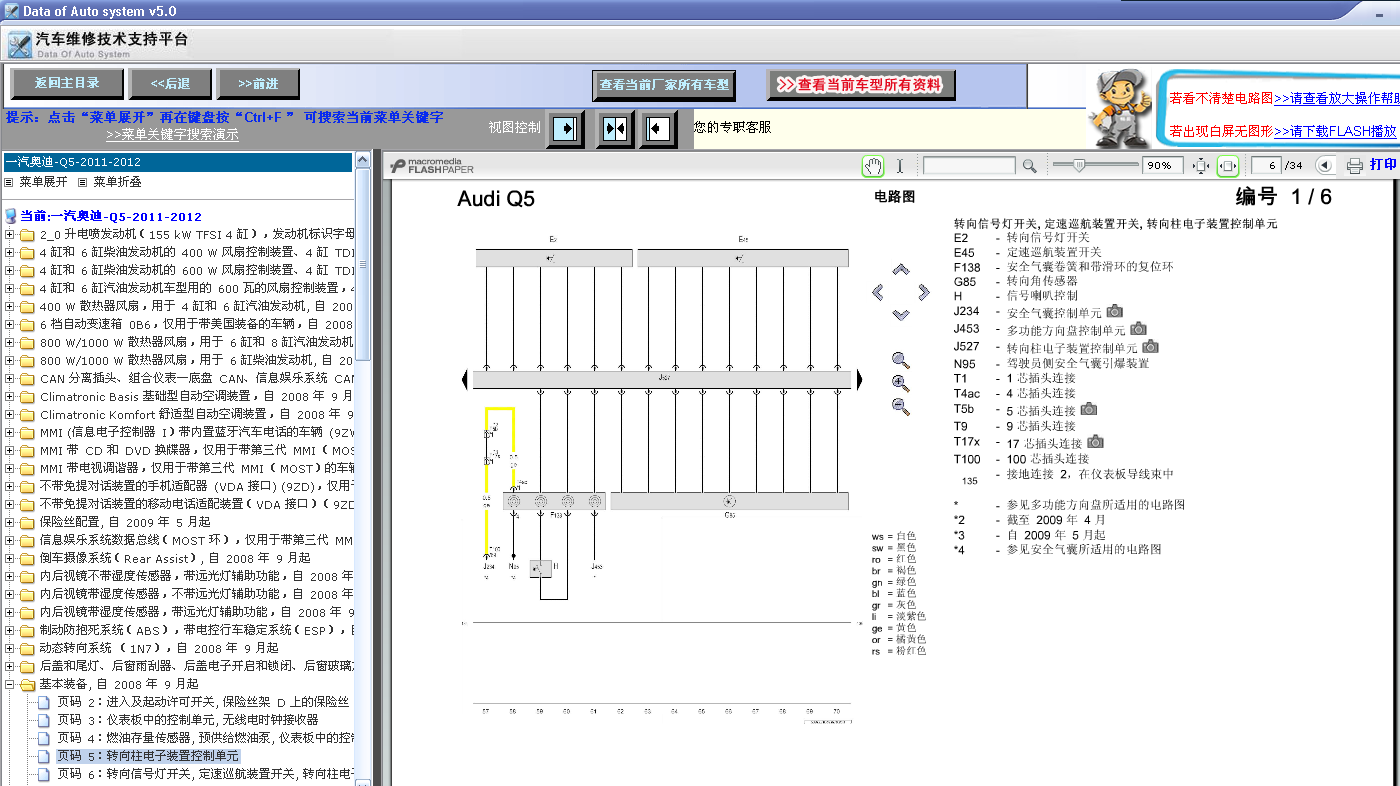Open the 请查看放大操作帮助 link
The height and width of the screenshot is (786, 1400).
[x=1336, y=98]
